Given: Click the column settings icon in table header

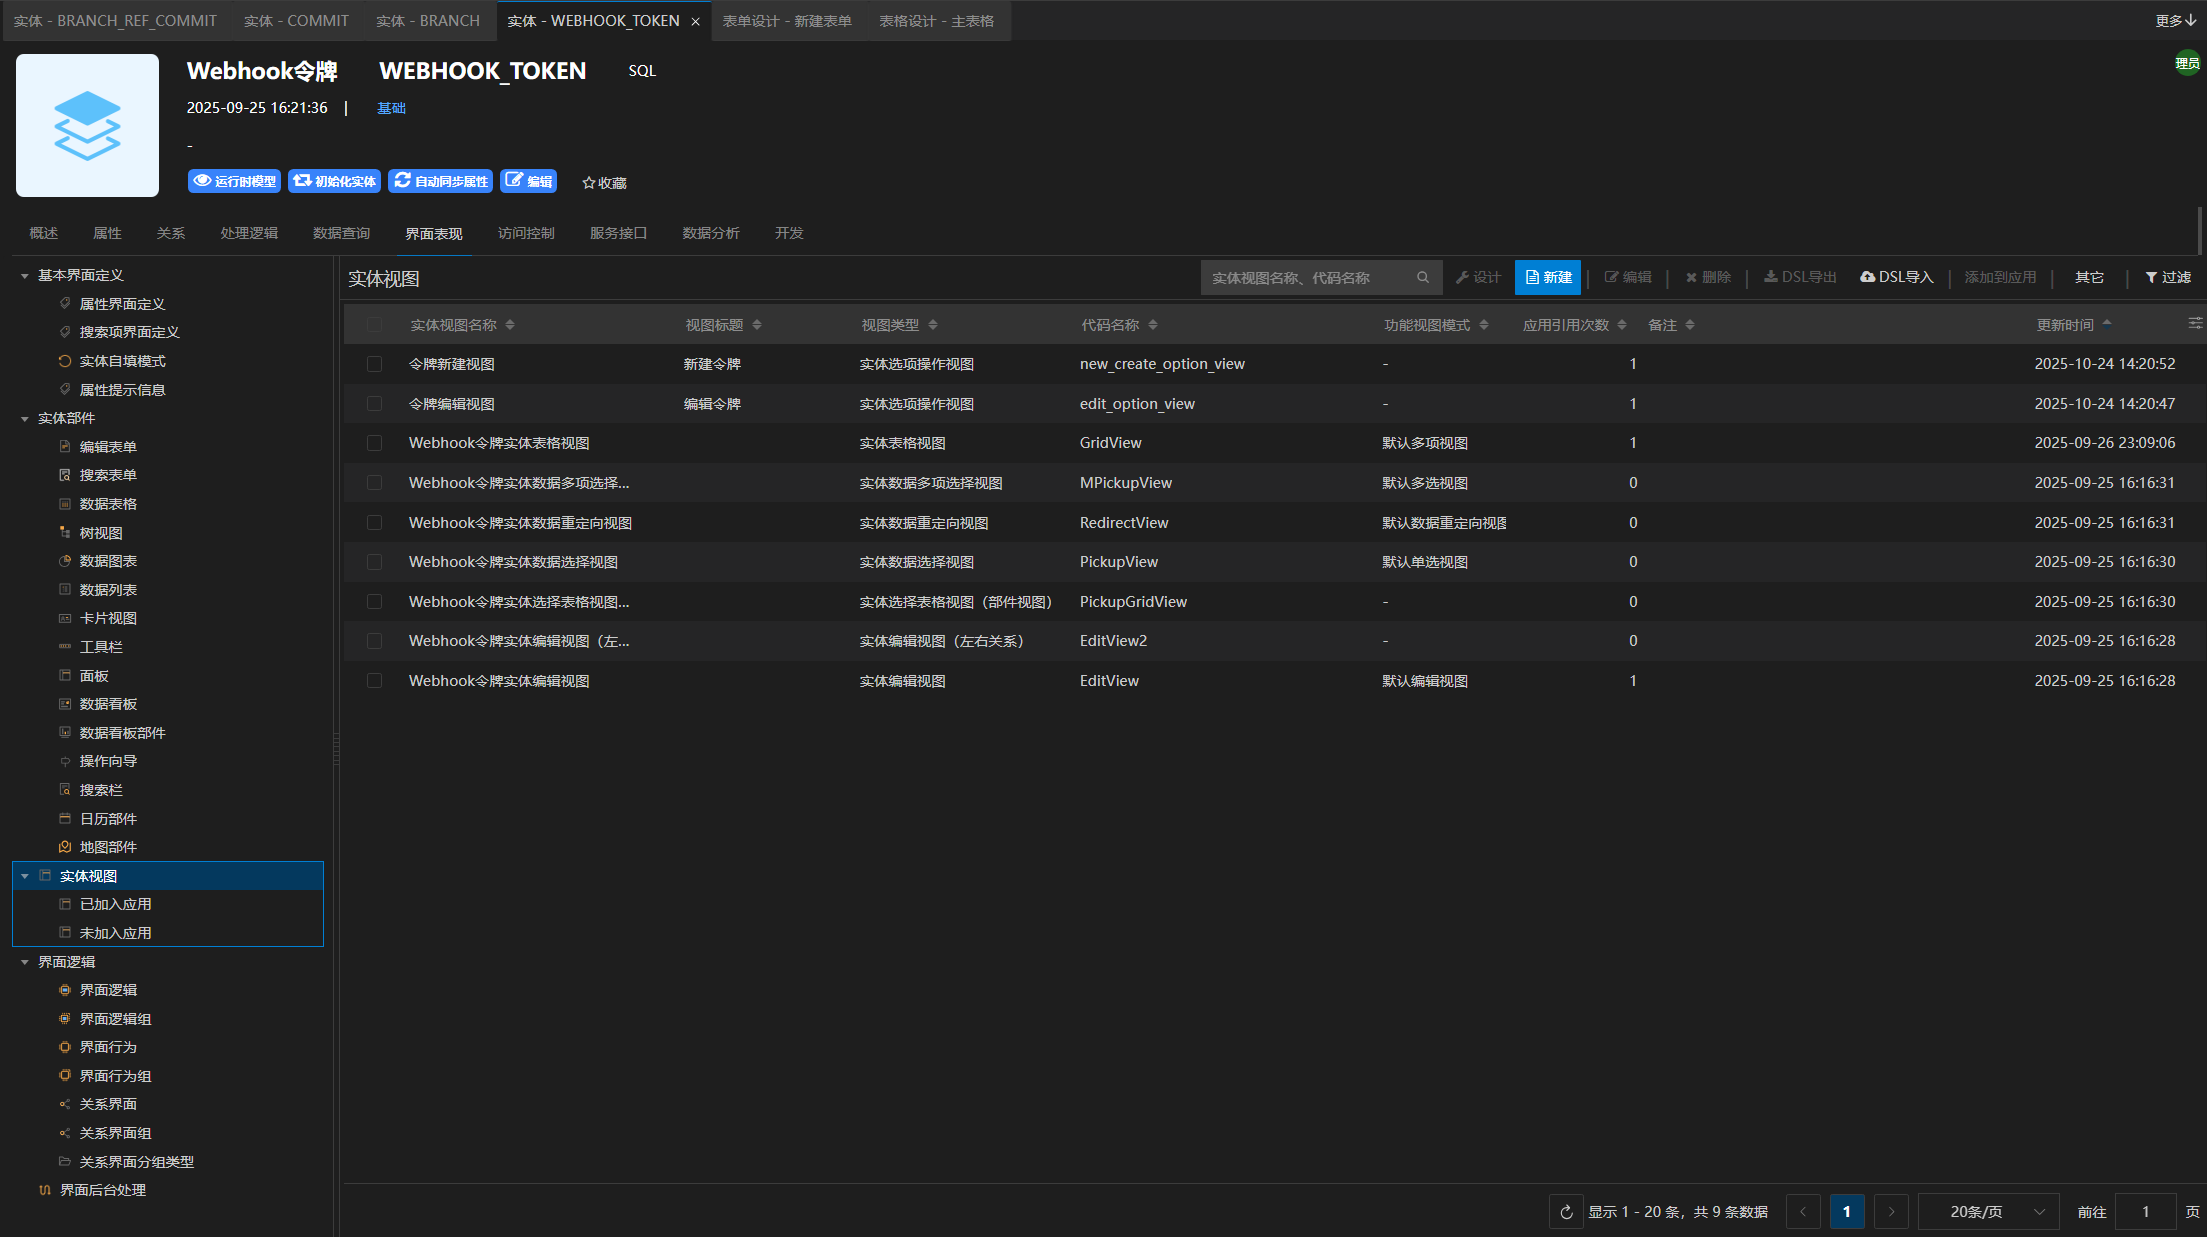Looking at the screenshot, I should (2195, 323).
